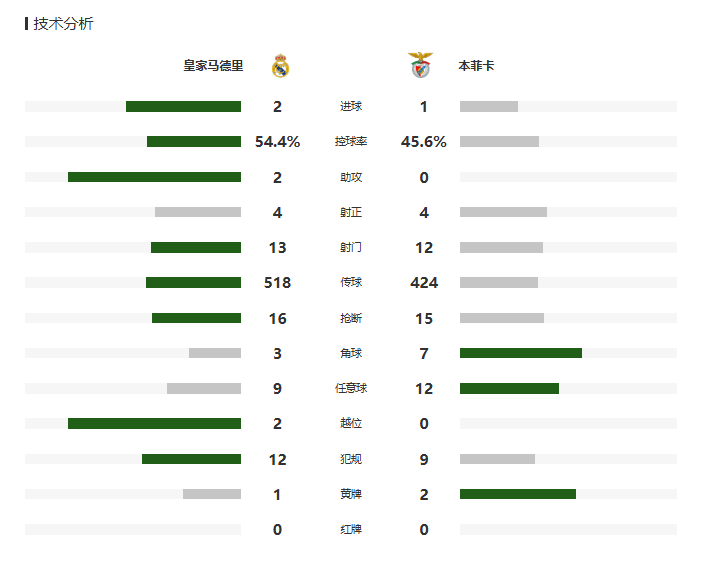Click Benfica's green 任意球 free kicks bar
The height and width of the screenshot is (577, 706).
point(509,388)
